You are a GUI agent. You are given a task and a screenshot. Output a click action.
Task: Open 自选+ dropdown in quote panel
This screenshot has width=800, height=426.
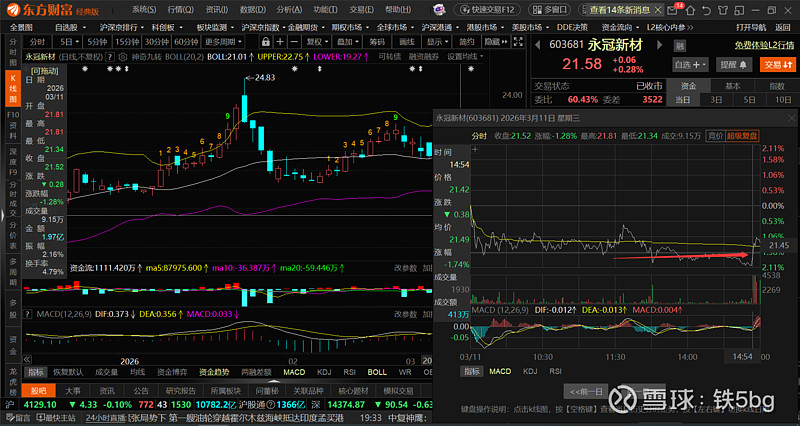coord(691,65)
